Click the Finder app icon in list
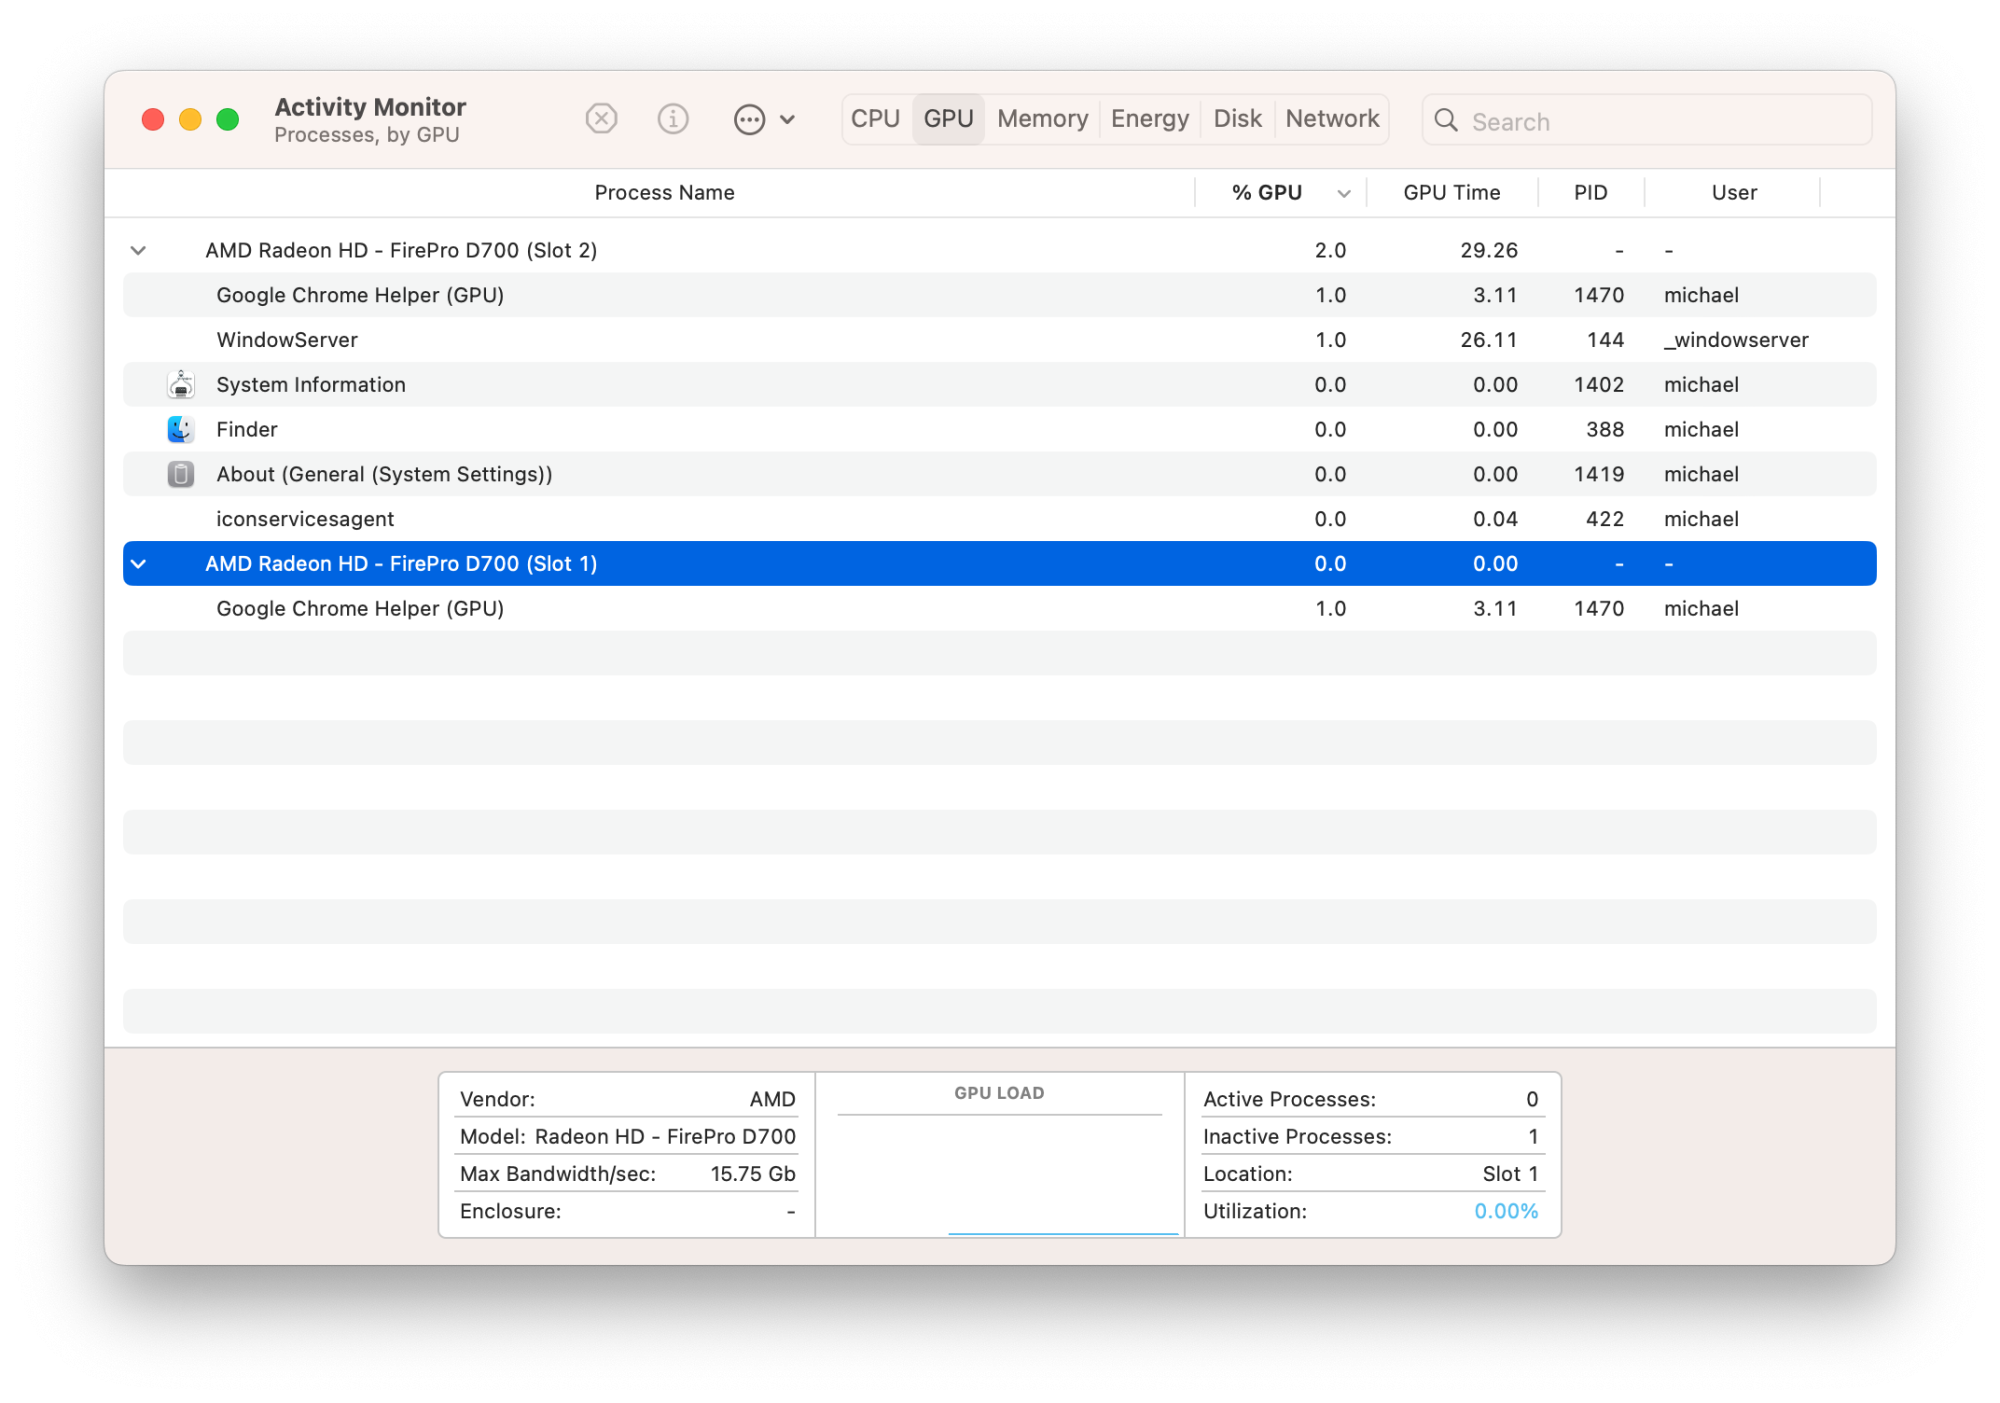The image size is (2000, 1403). click(x=181, y=429)
